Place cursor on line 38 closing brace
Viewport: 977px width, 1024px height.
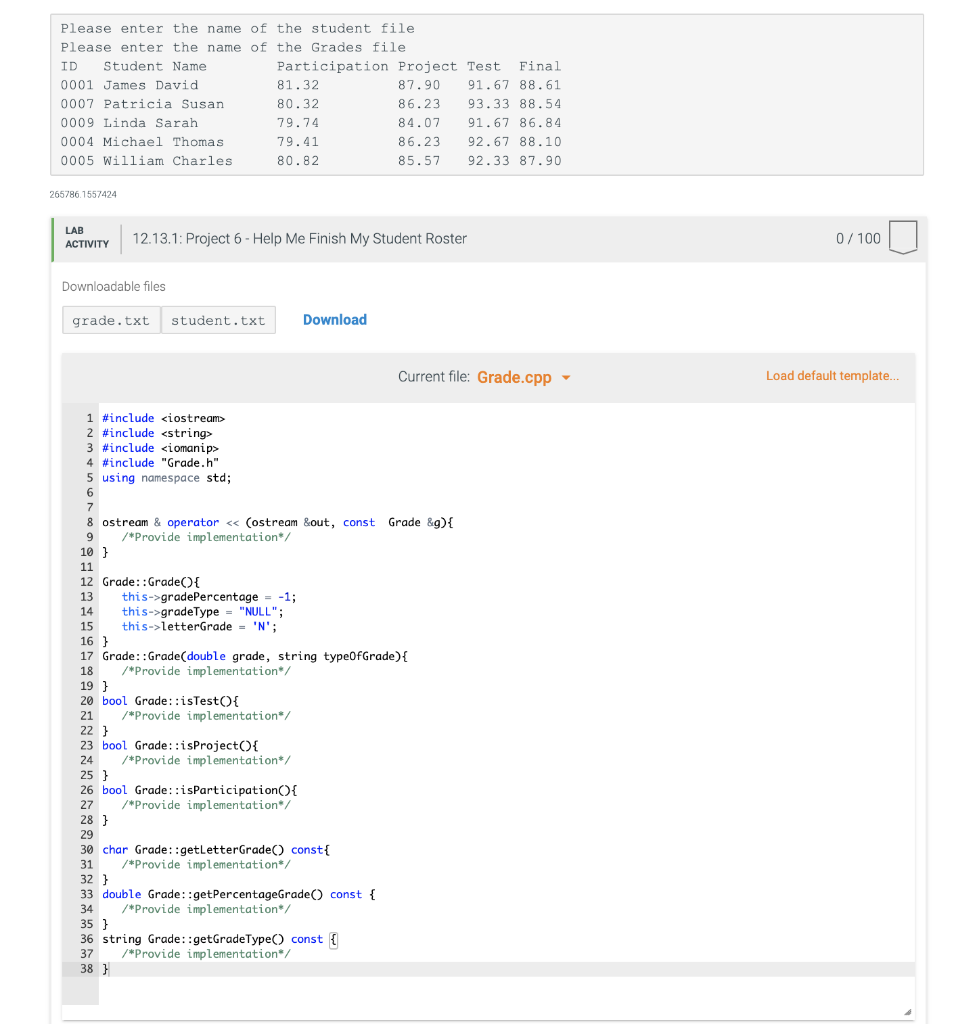pos(105,968)
